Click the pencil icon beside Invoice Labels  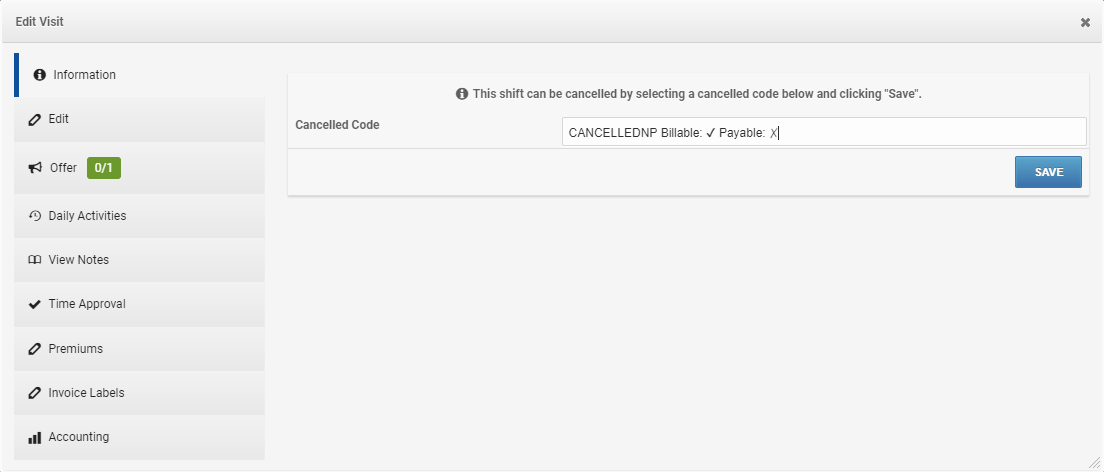pos(35,393)
